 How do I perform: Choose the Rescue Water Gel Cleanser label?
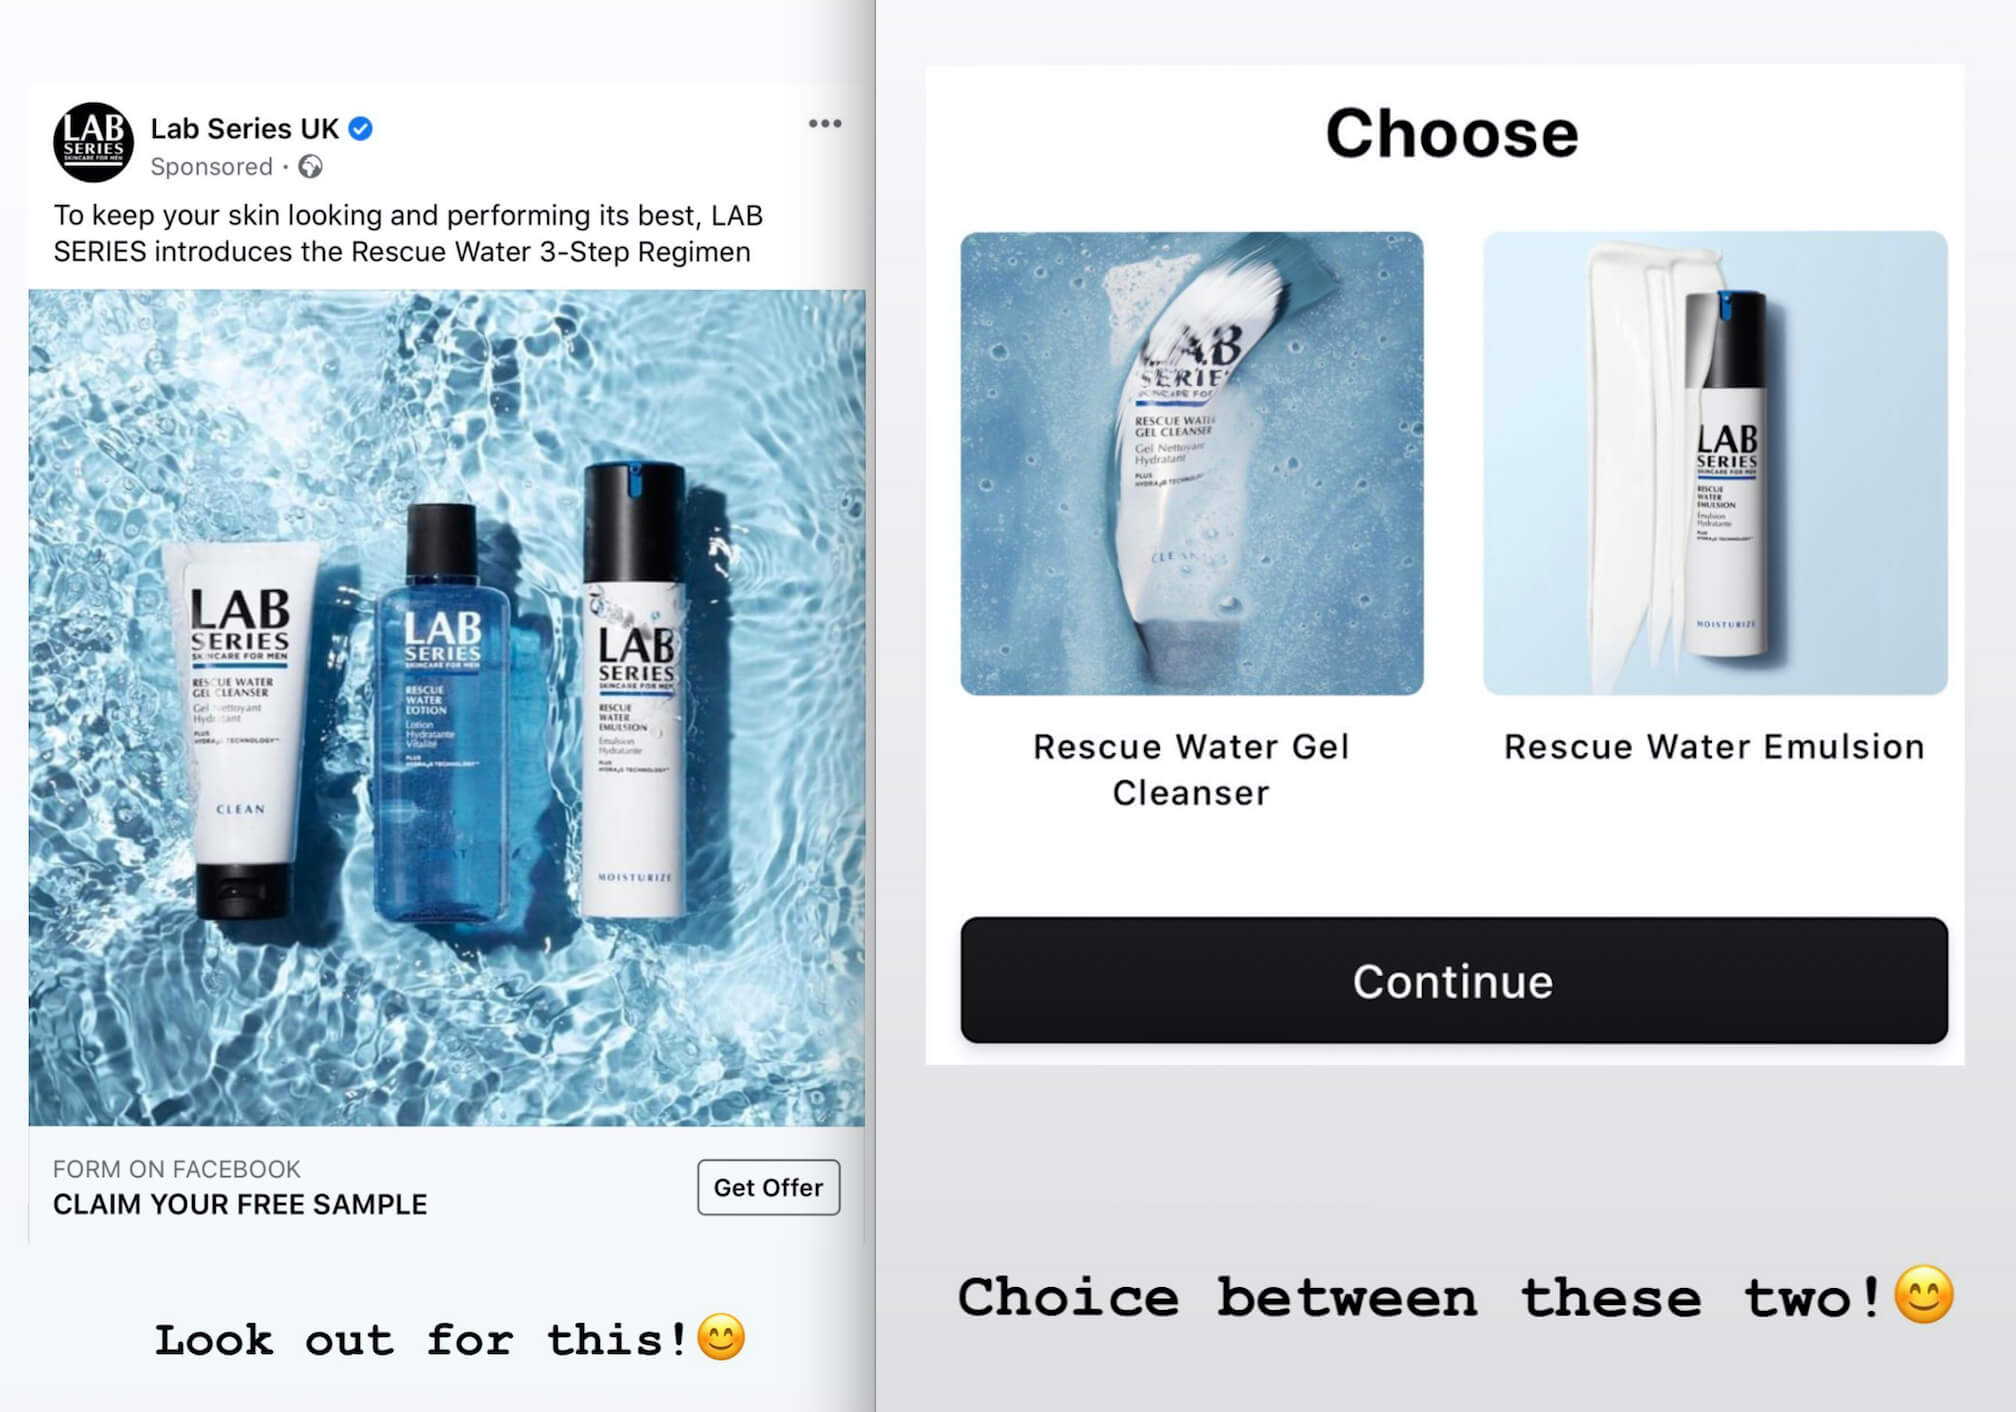[x=1191, y=770]
